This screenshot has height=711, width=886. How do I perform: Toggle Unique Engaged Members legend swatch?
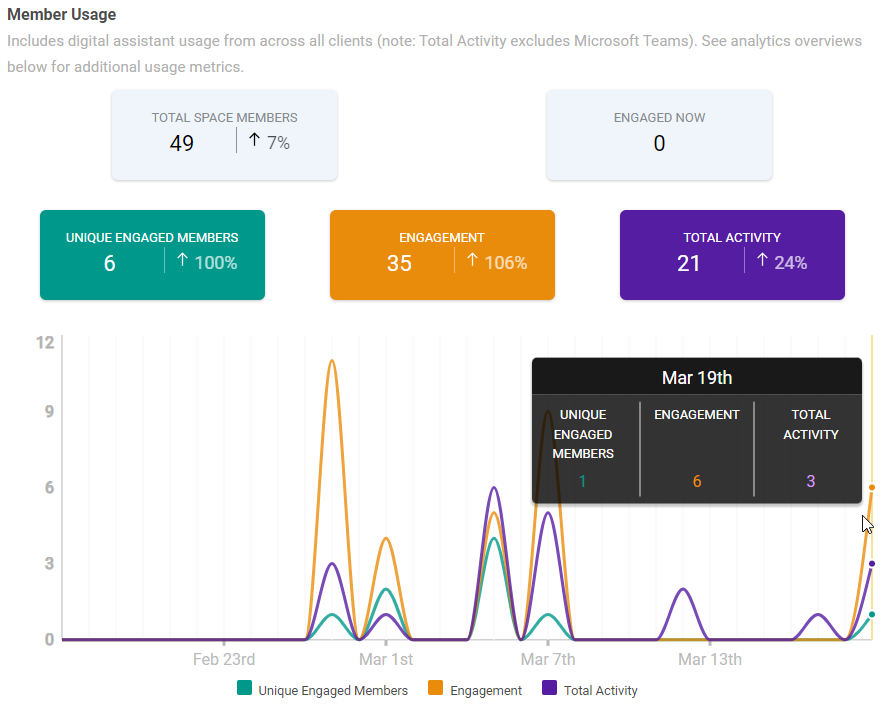point(244,688)
